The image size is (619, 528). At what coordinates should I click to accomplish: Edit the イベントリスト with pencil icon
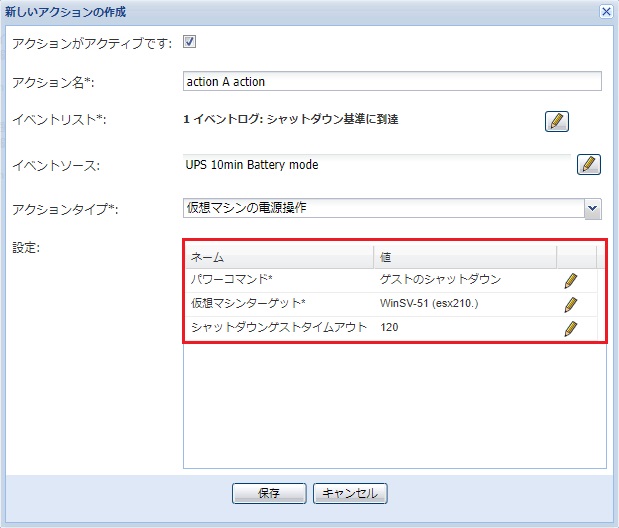click(x=557, y=121)
